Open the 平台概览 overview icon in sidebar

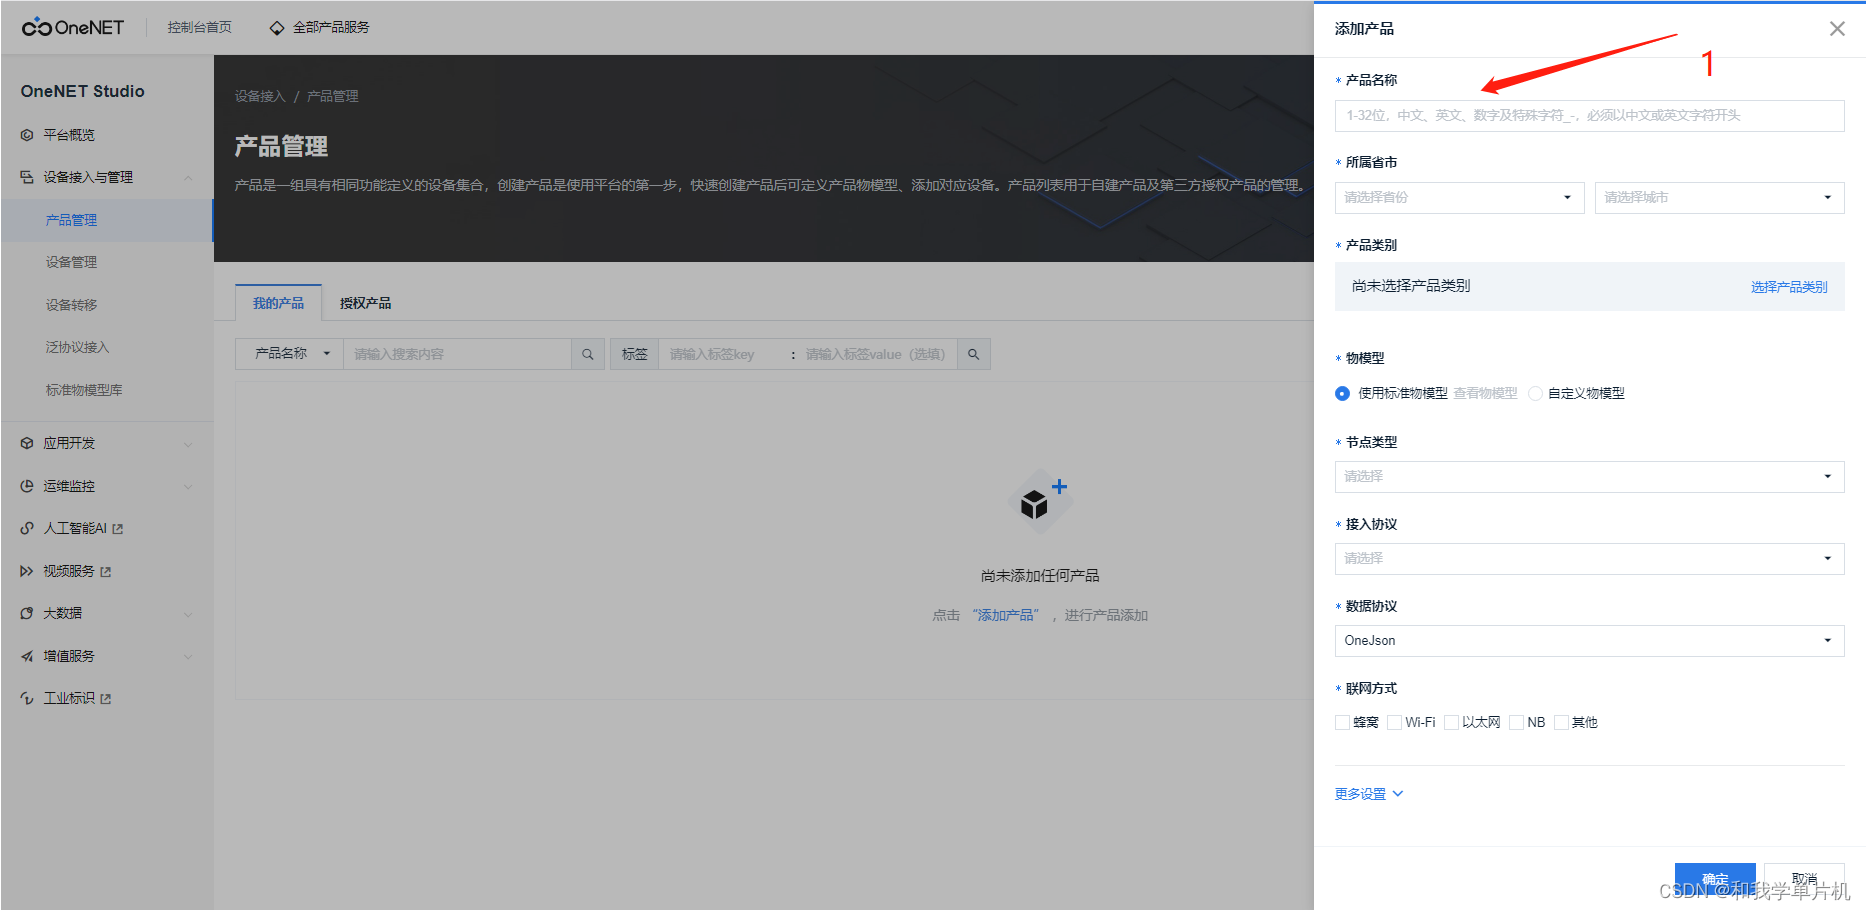[x=27, y=134]
